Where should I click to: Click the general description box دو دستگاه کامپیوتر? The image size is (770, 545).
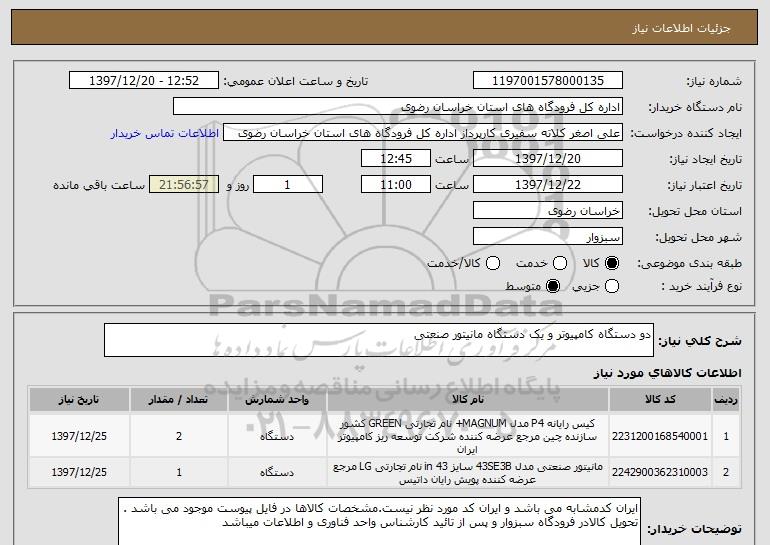[379, 340]
